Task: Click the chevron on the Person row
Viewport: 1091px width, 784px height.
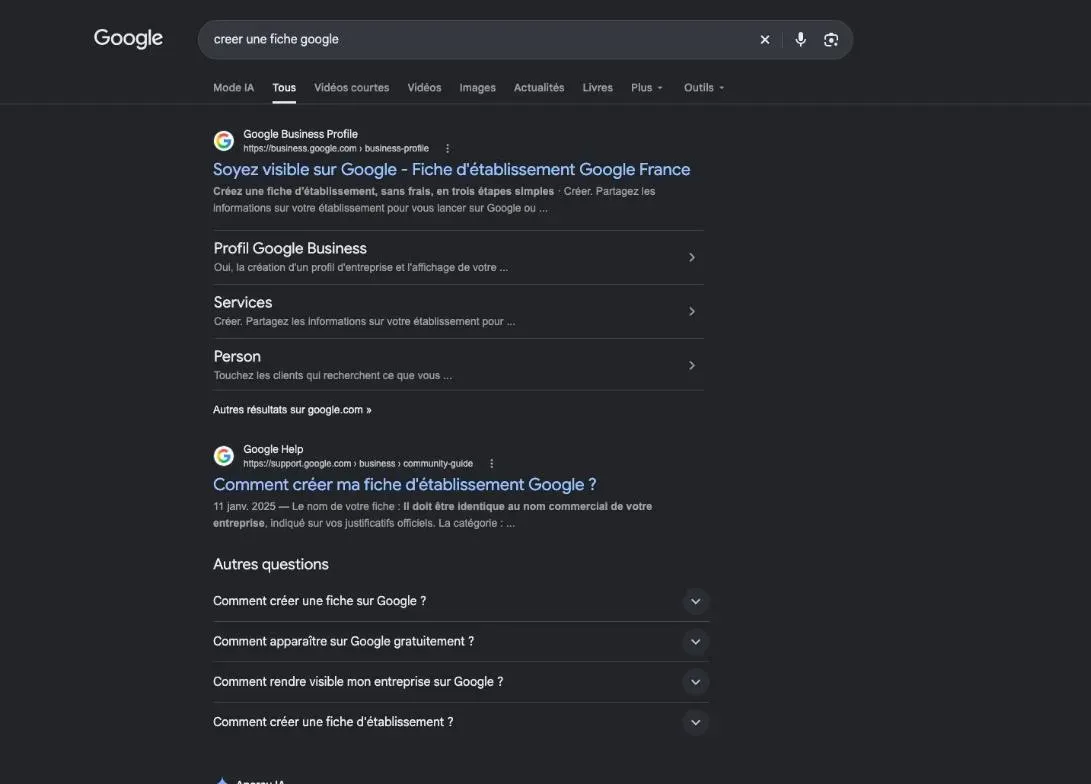Action: [x=692, y=365]
